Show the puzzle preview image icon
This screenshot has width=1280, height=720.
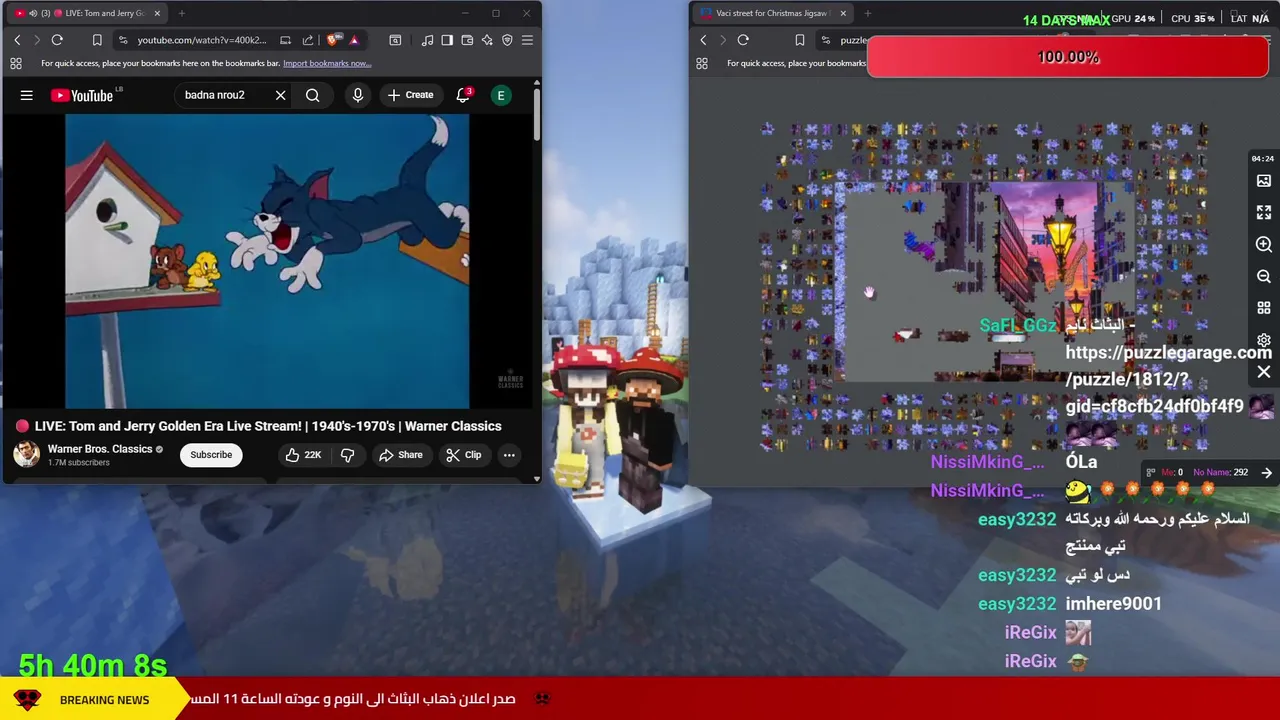point(1264,181)
